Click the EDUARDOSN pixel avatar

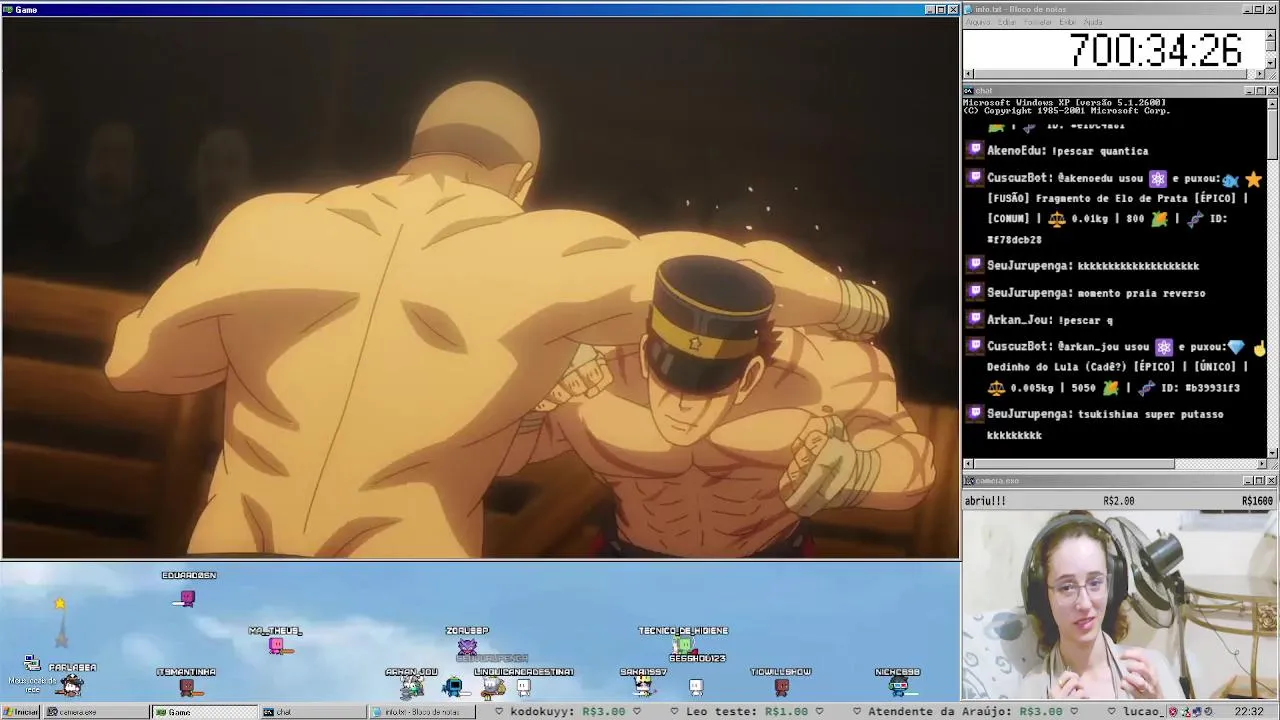[x=186, y=598]
